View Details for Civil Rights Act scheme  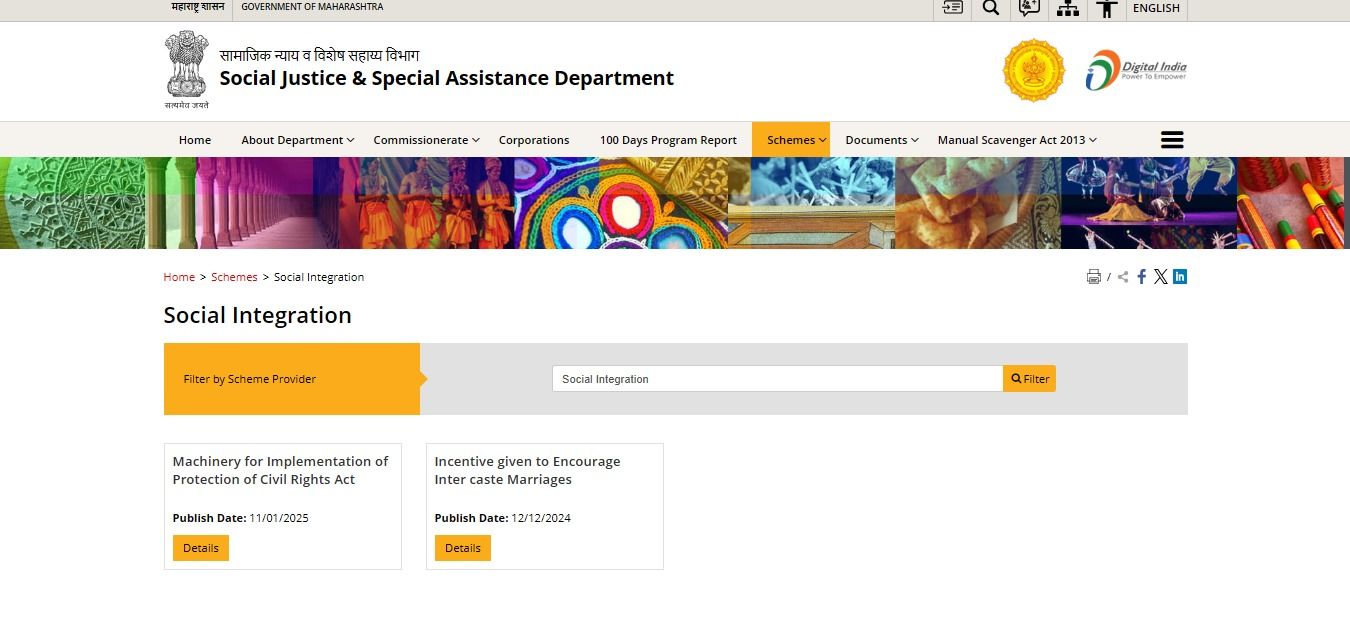(x=201, y=548)
